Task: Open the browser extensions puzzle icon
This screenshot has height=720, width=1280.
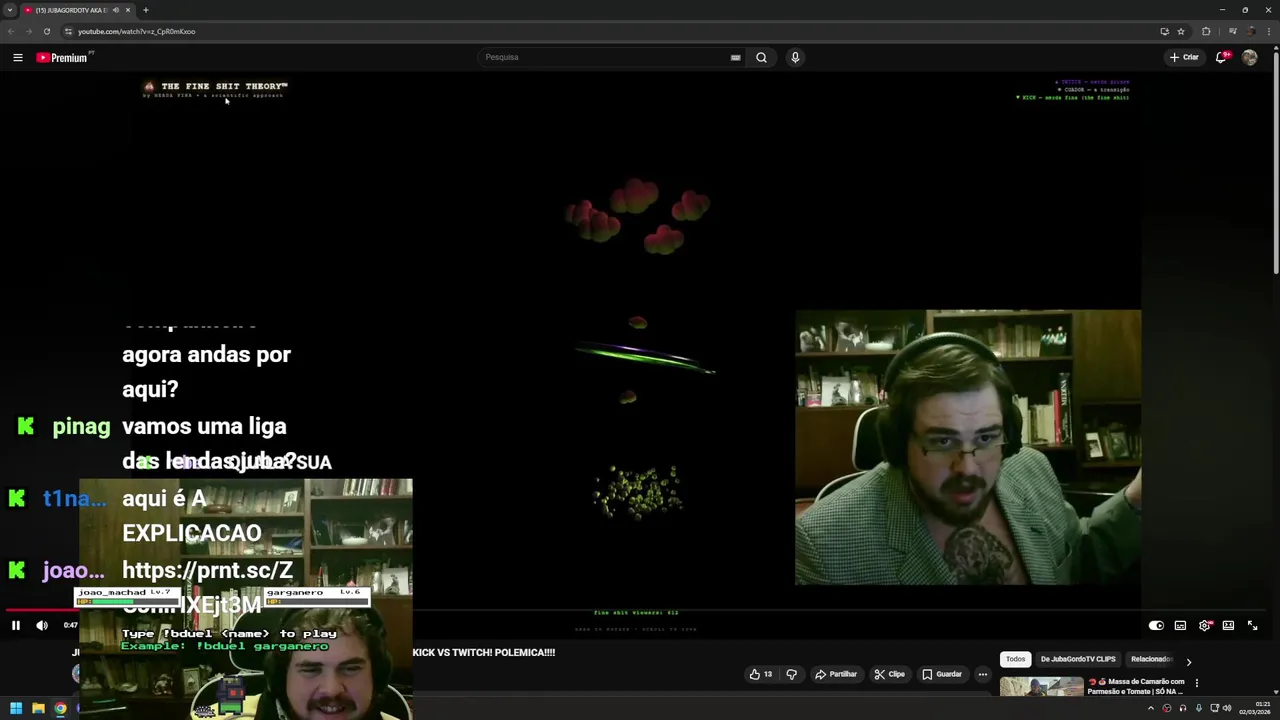Action: coord(1206,31)
